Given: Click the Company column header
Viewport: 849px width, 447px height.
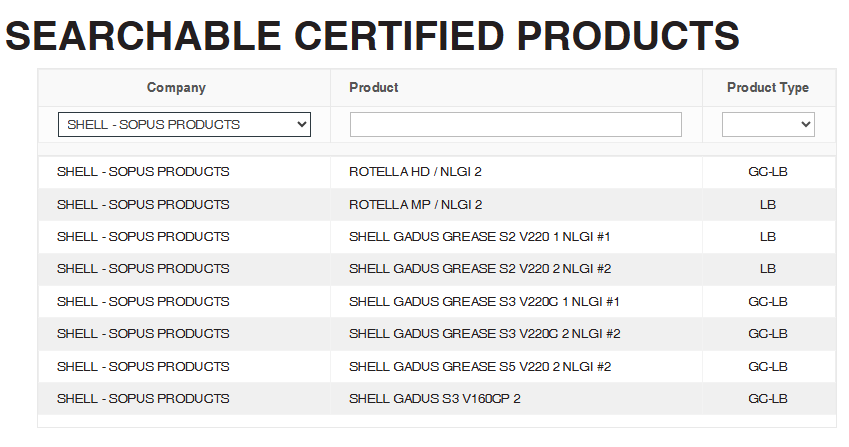Looking at the screenshot, I should tap(176, 88).
